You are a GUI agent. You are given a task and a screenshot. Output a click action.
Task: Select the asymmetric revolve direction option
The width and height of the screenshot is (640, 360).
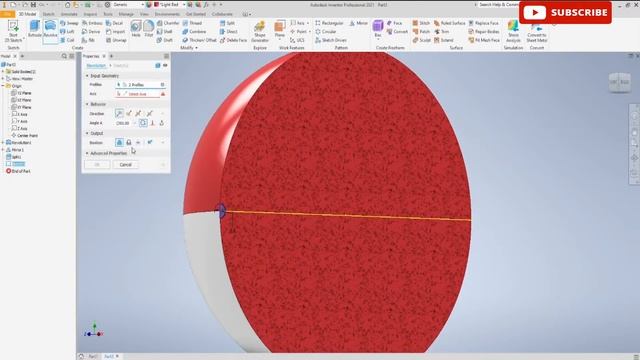(149, 113)
